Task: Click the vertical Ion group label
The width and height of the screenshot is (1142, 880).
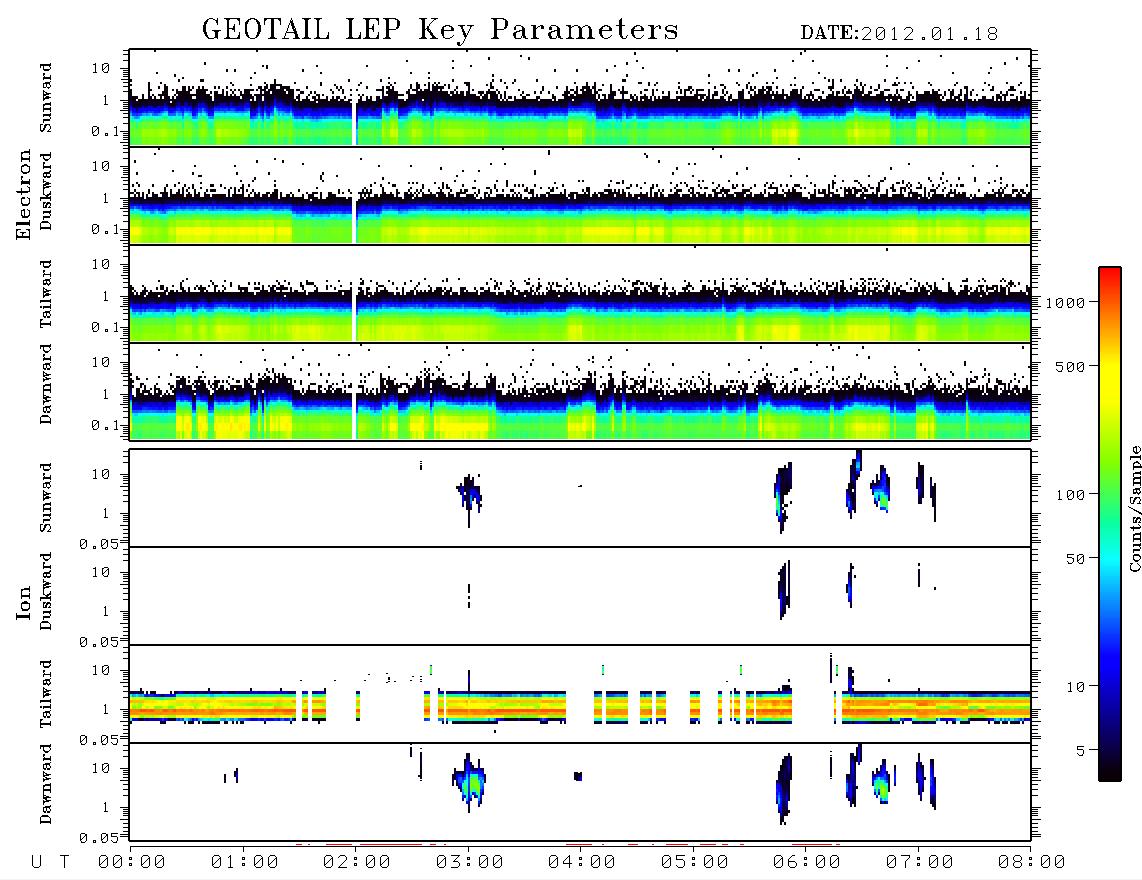Action: pos(23,602)
